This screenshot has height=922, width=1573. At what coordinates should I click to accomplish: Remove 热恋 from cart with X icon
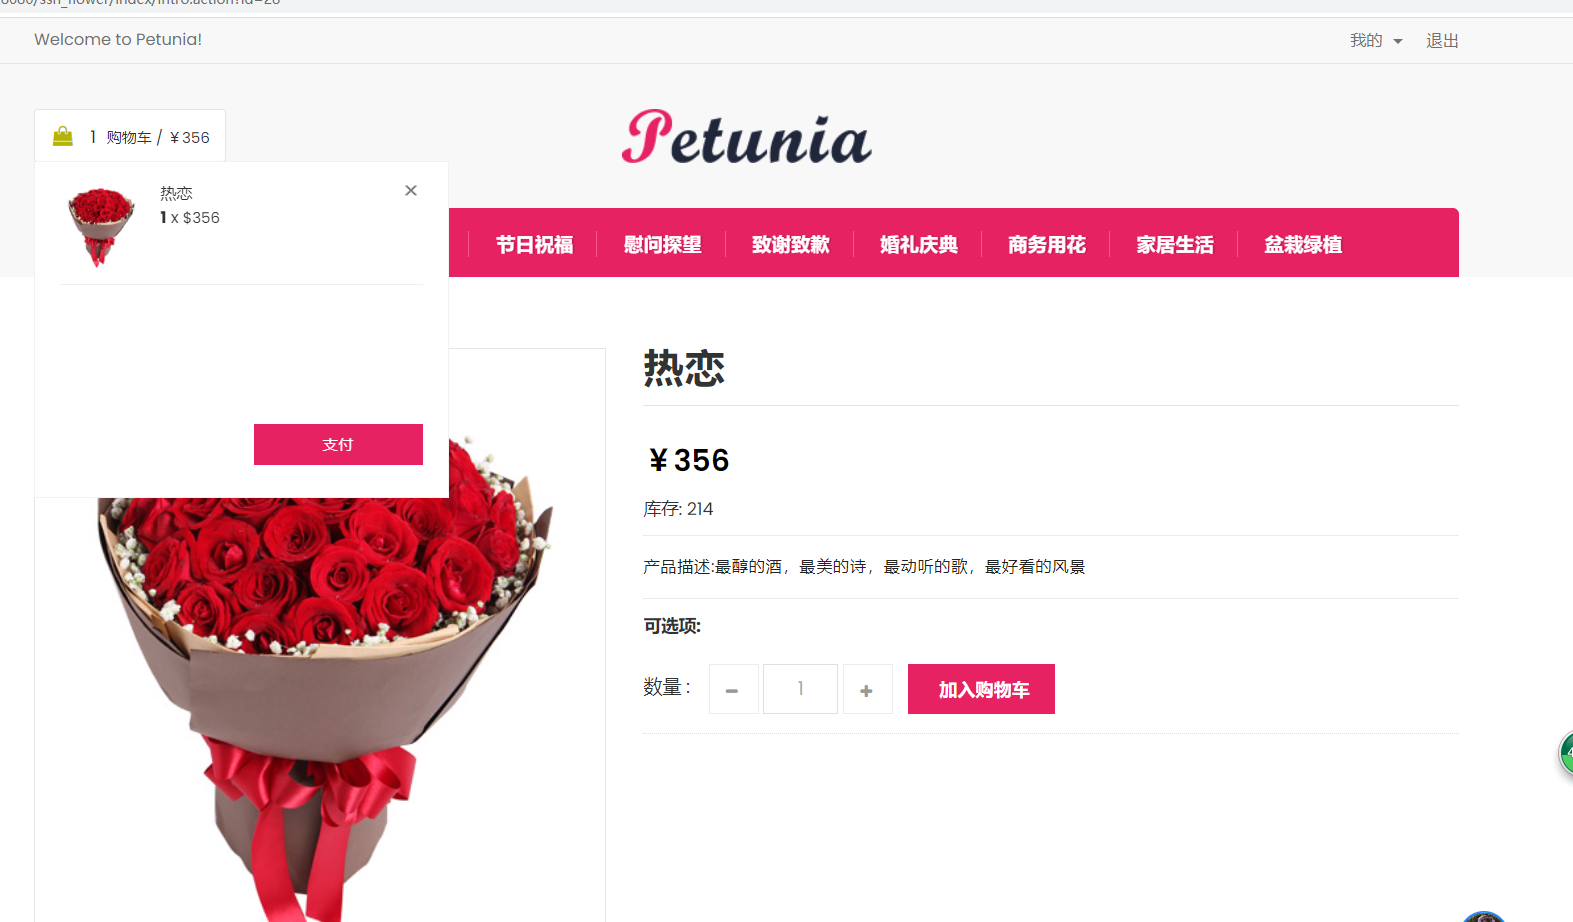tap(411, 190)
